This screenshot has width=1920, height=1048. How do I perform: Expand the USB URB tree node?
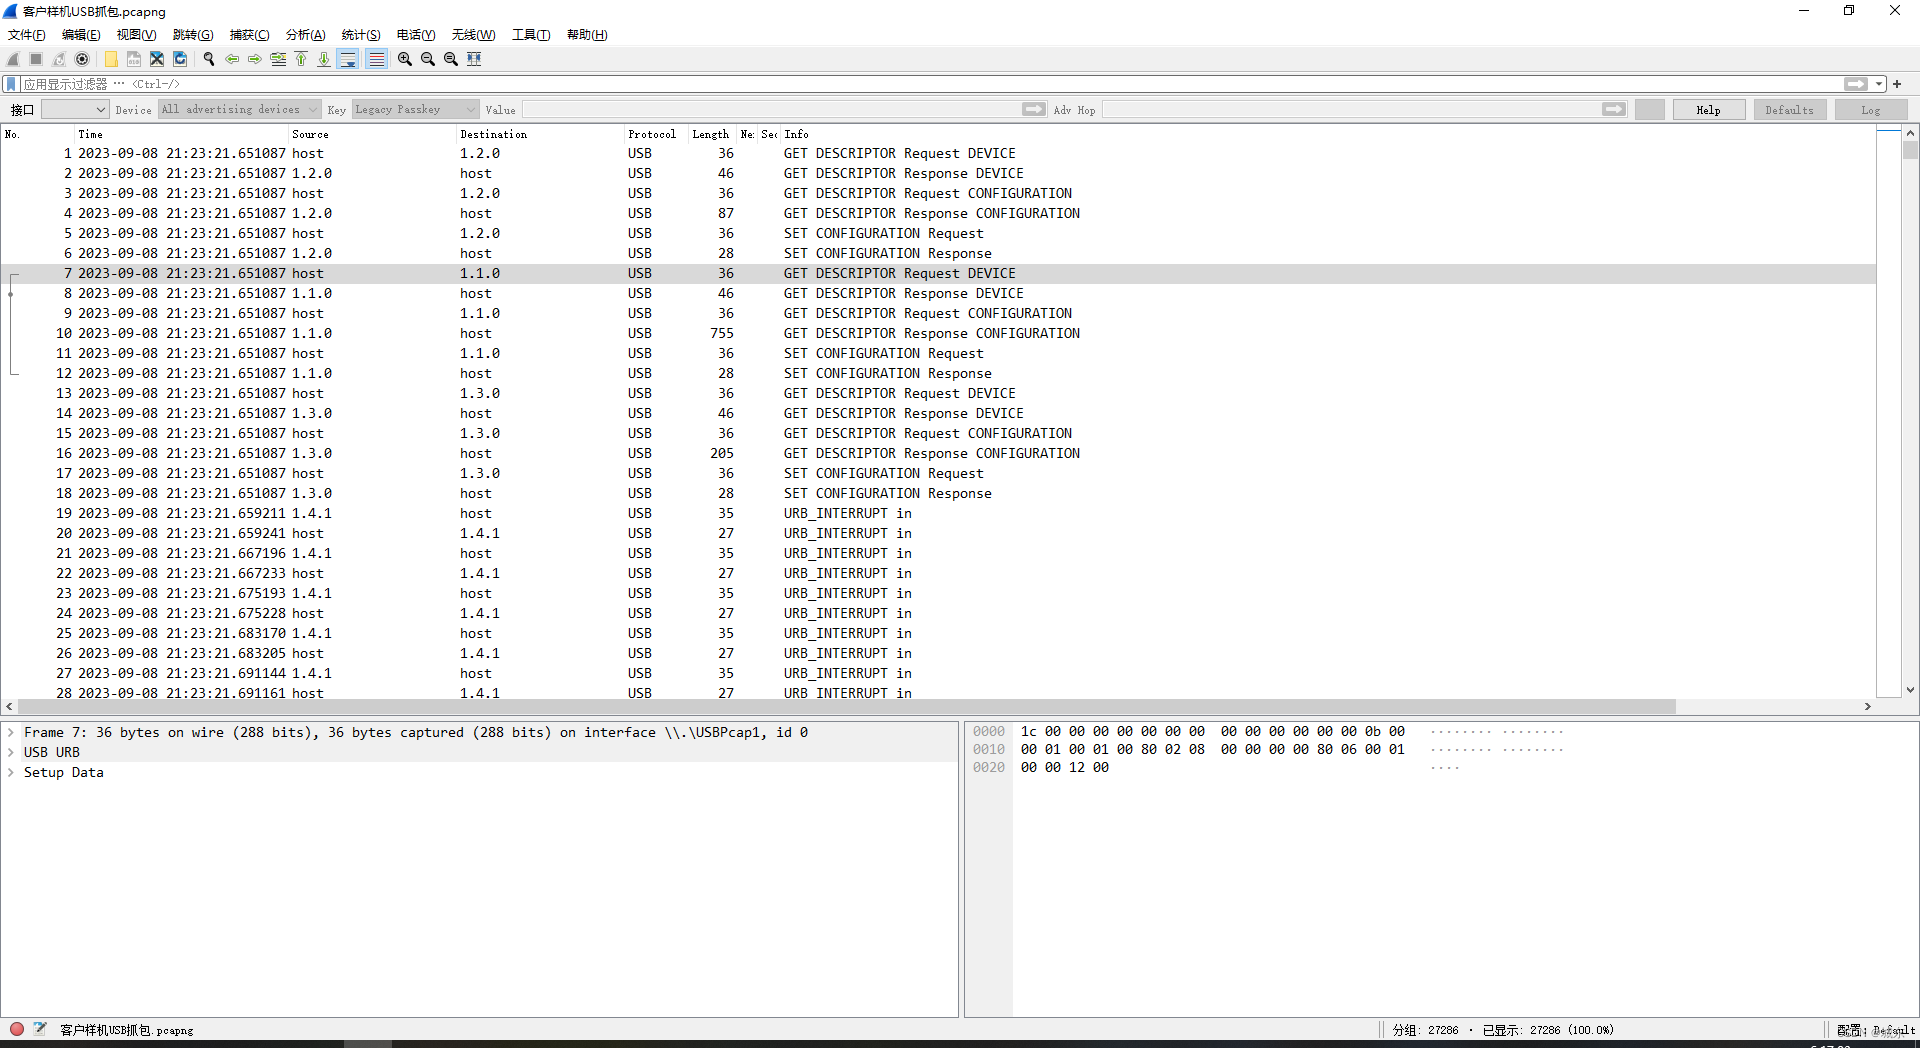tap(11, 753)
